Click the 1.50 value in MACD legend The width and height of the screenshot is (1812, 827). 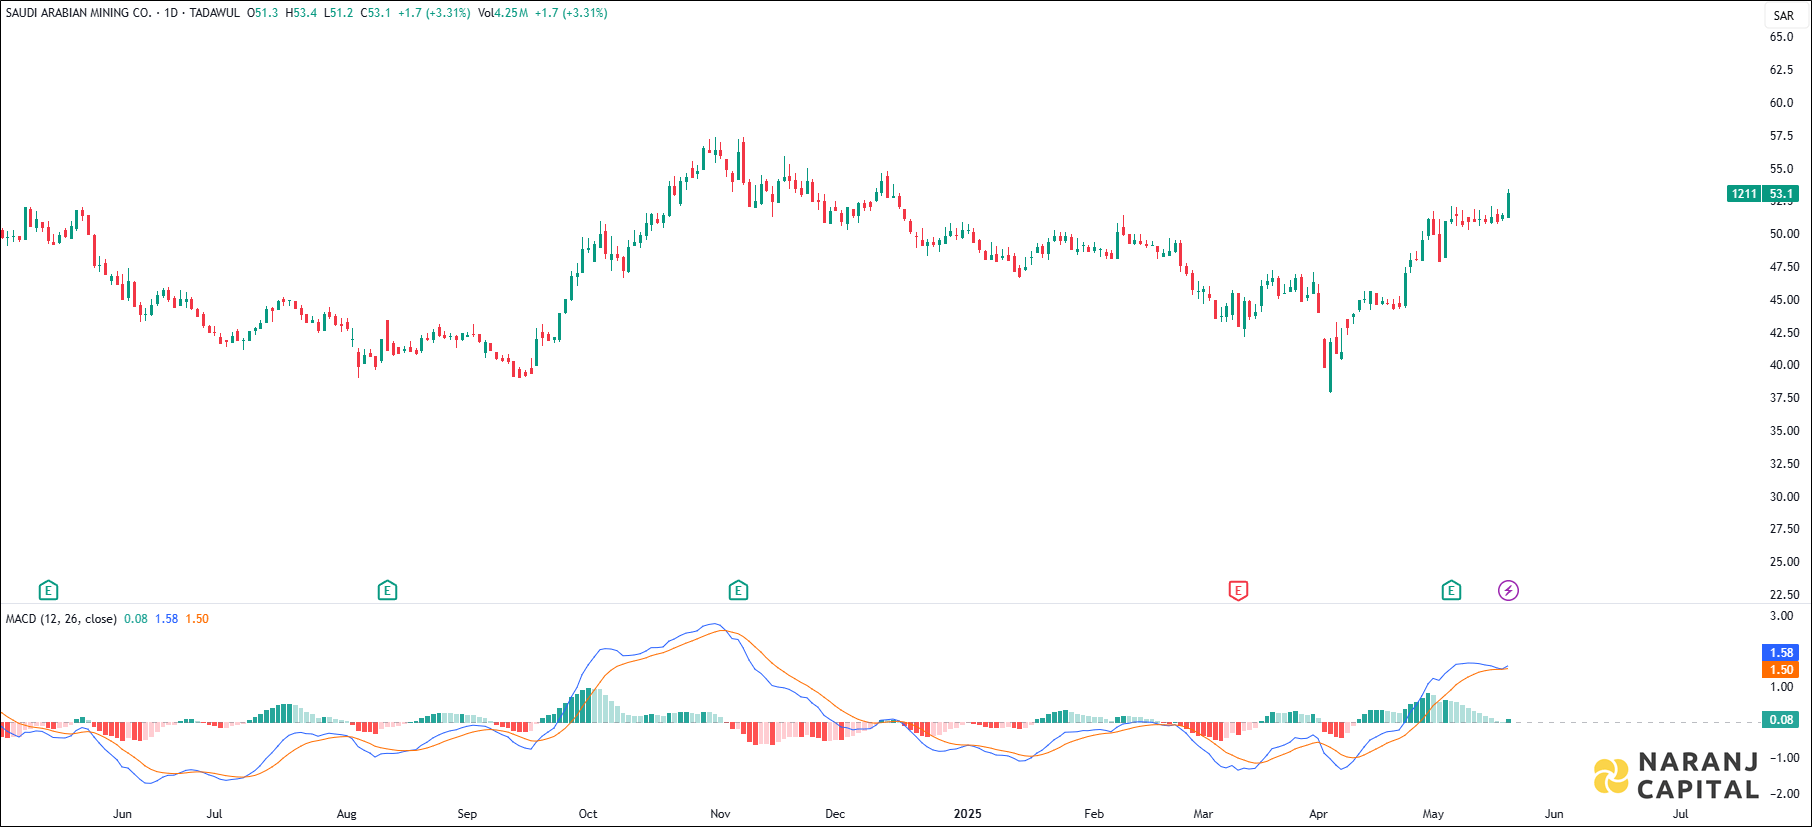(x=197, y=619)
